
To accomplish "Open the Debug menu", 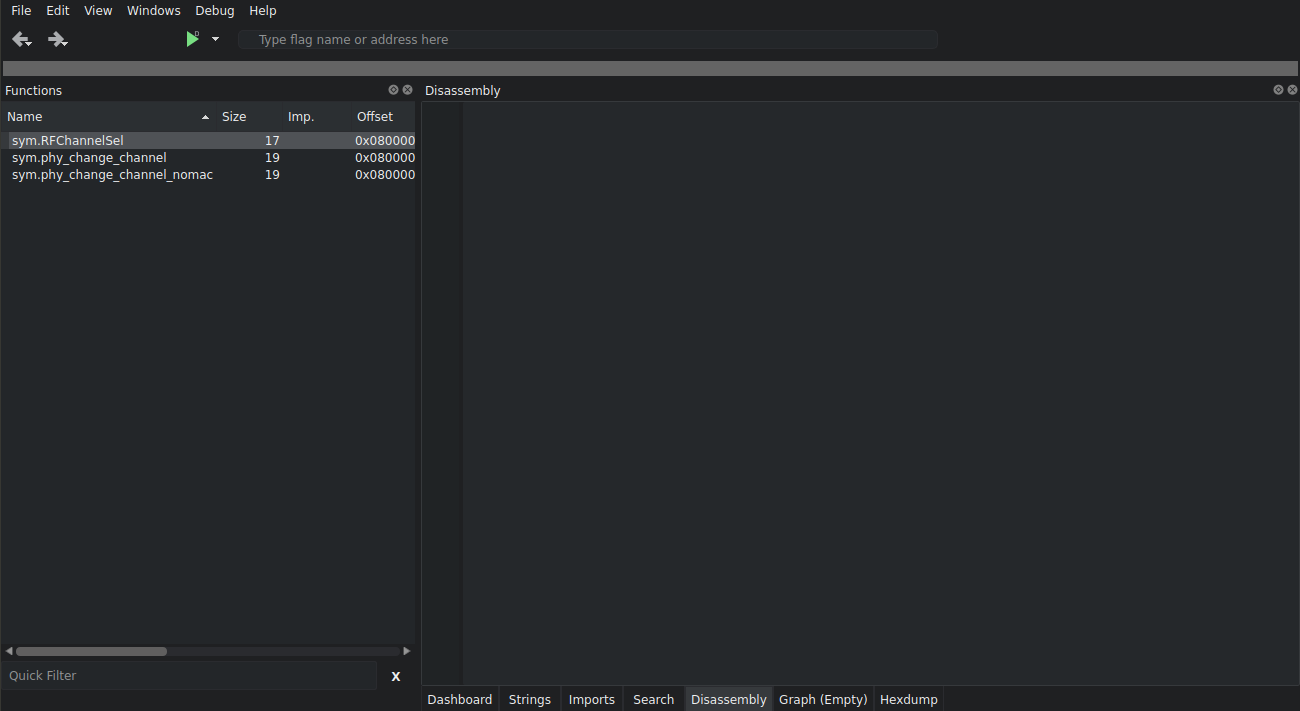I will point(214,10).
